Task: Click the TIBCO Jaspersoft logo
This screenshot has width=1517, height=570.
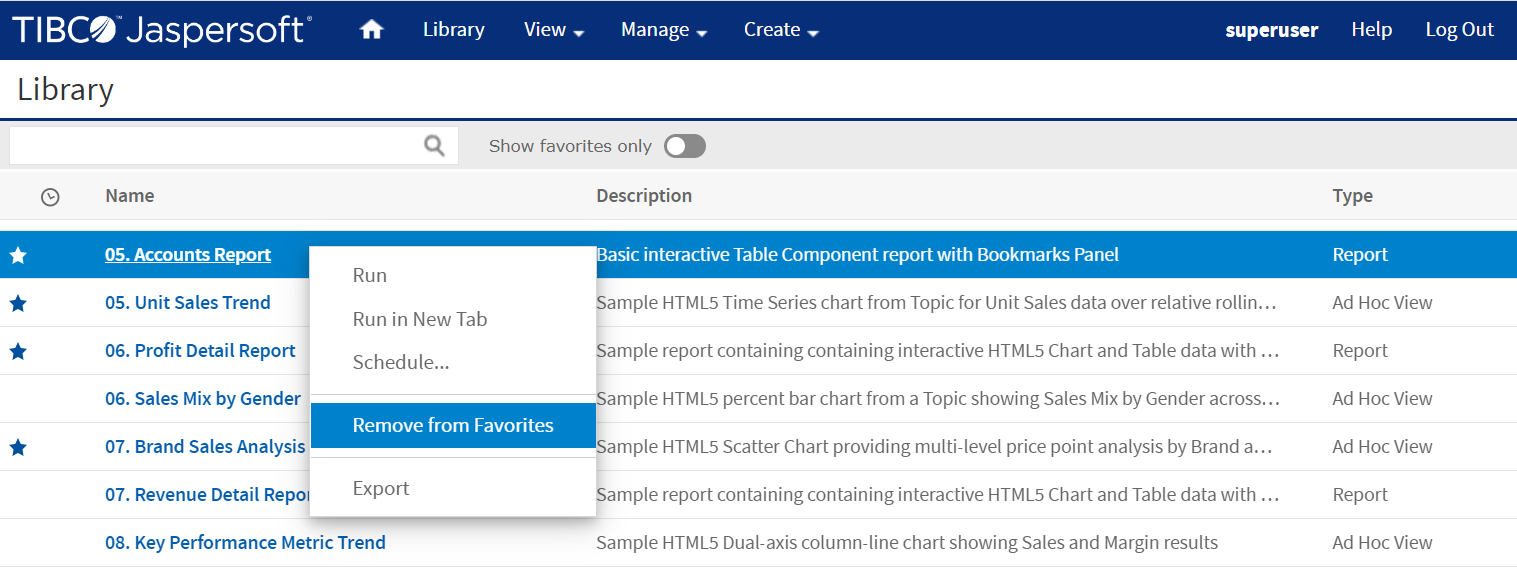Action: pos(161,30)
